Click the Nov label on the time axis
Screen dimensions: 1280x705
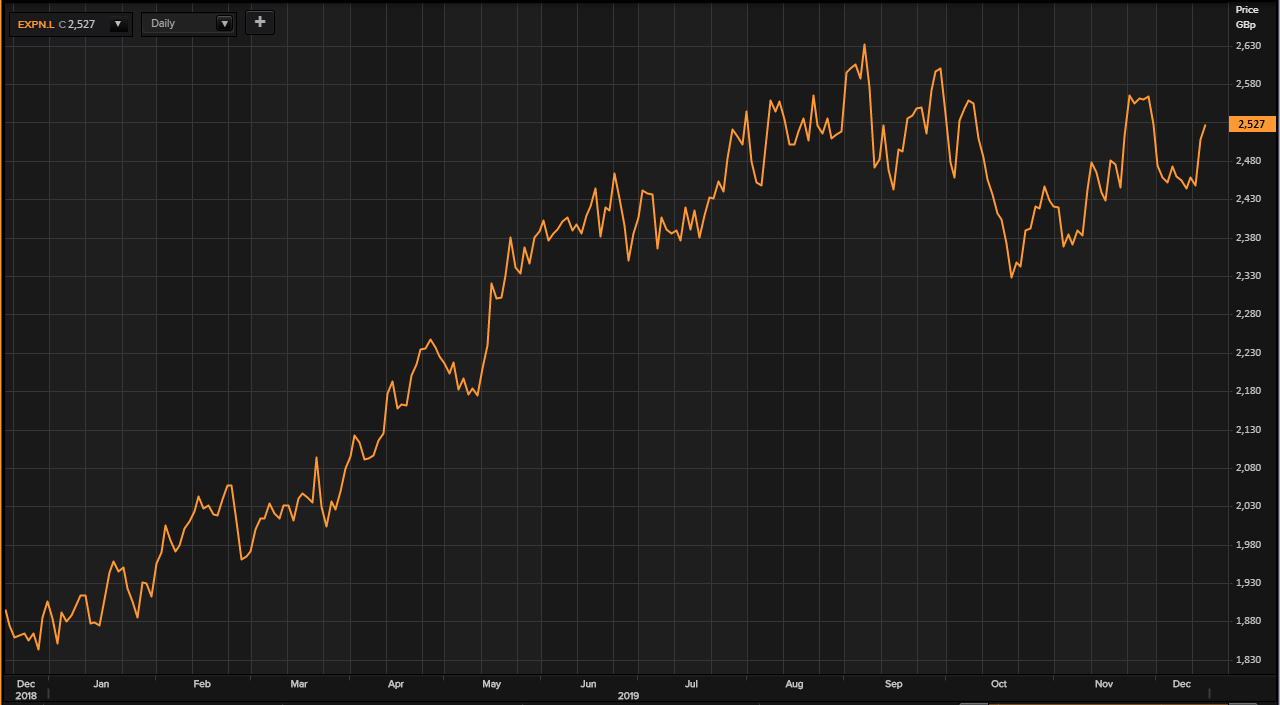click(x=1104, y=685)
